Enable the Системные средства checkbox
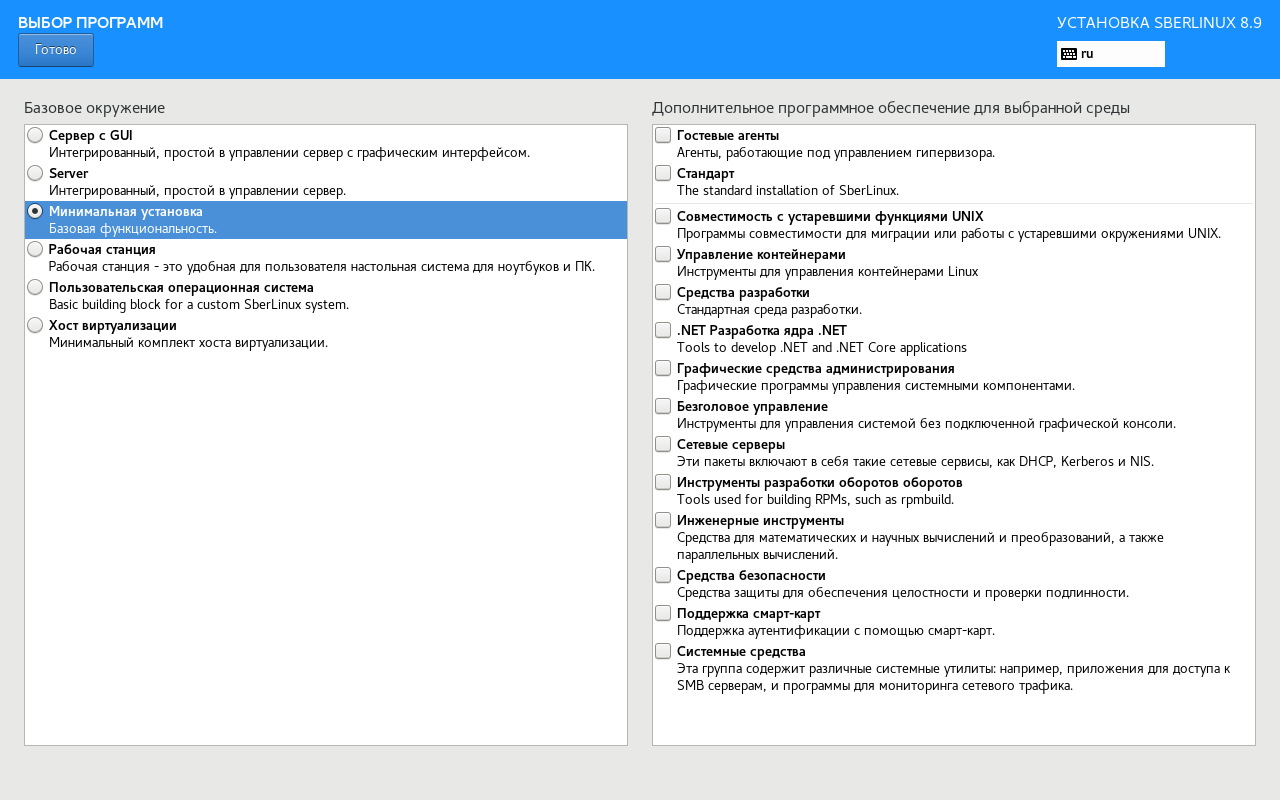Image resolution: width=1280 pixels, height=800 pixels. [663, 651]
